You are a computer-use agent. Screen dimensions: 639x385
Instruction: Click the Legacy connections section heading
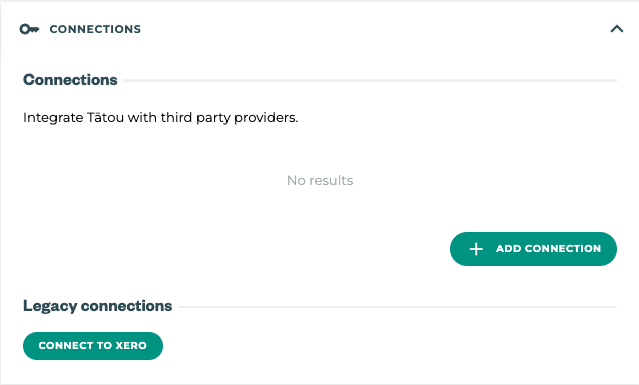point(97,306)
